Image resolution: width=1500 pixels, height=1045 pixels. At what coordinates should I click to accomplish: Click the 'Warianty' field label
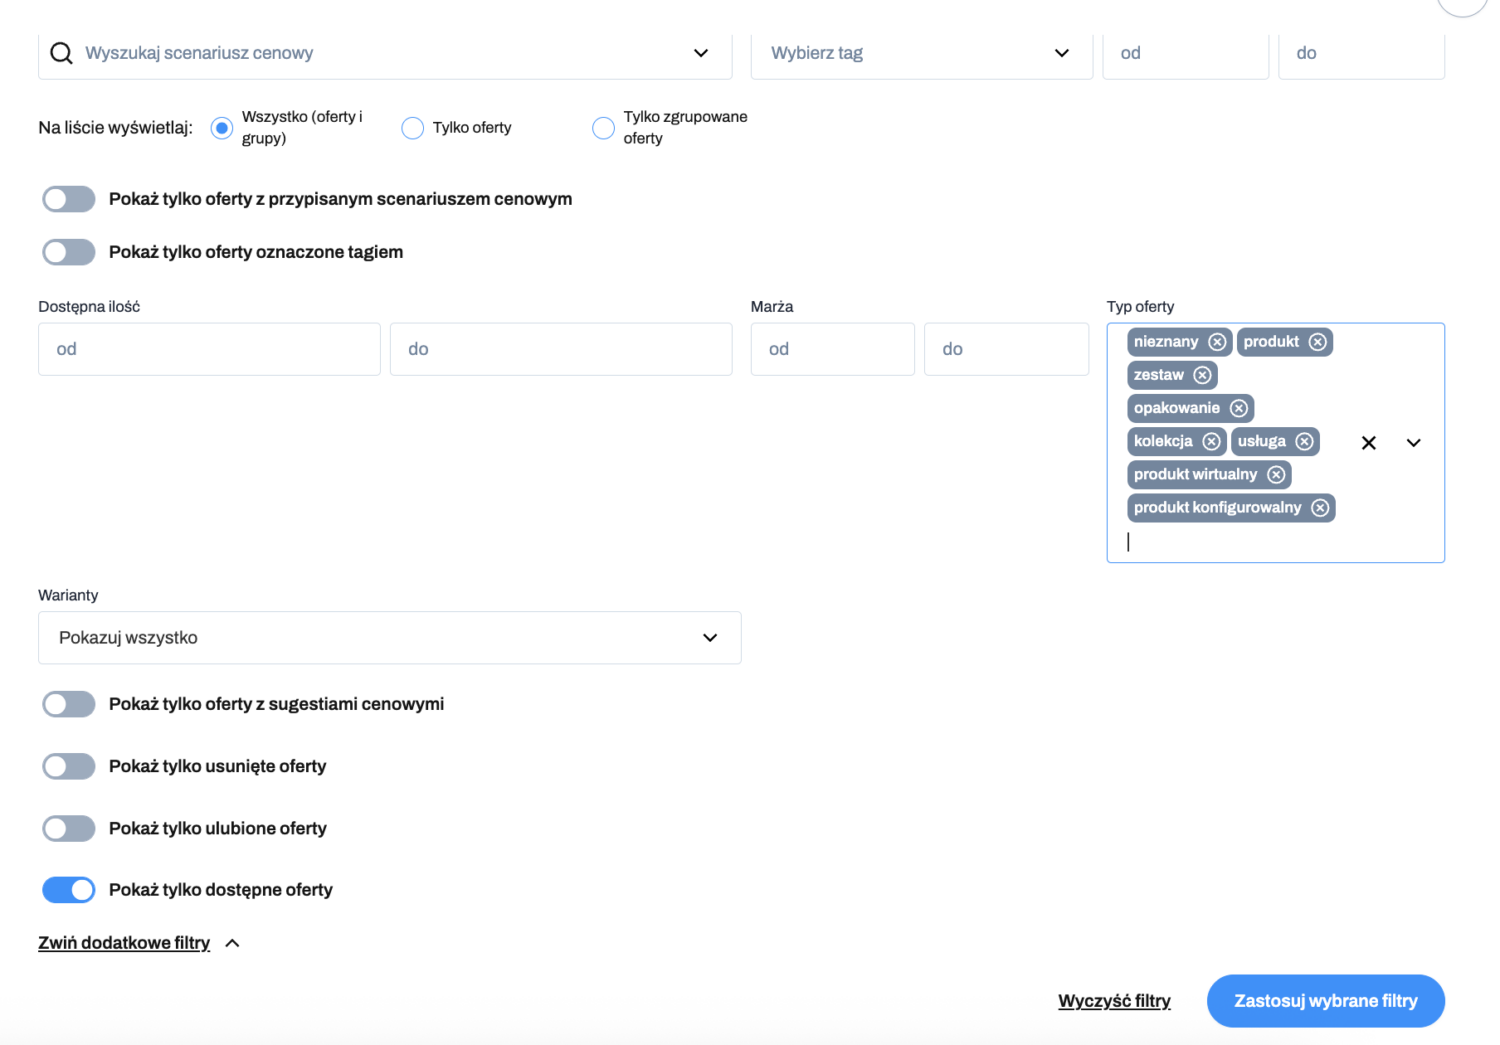click(68, 595)
